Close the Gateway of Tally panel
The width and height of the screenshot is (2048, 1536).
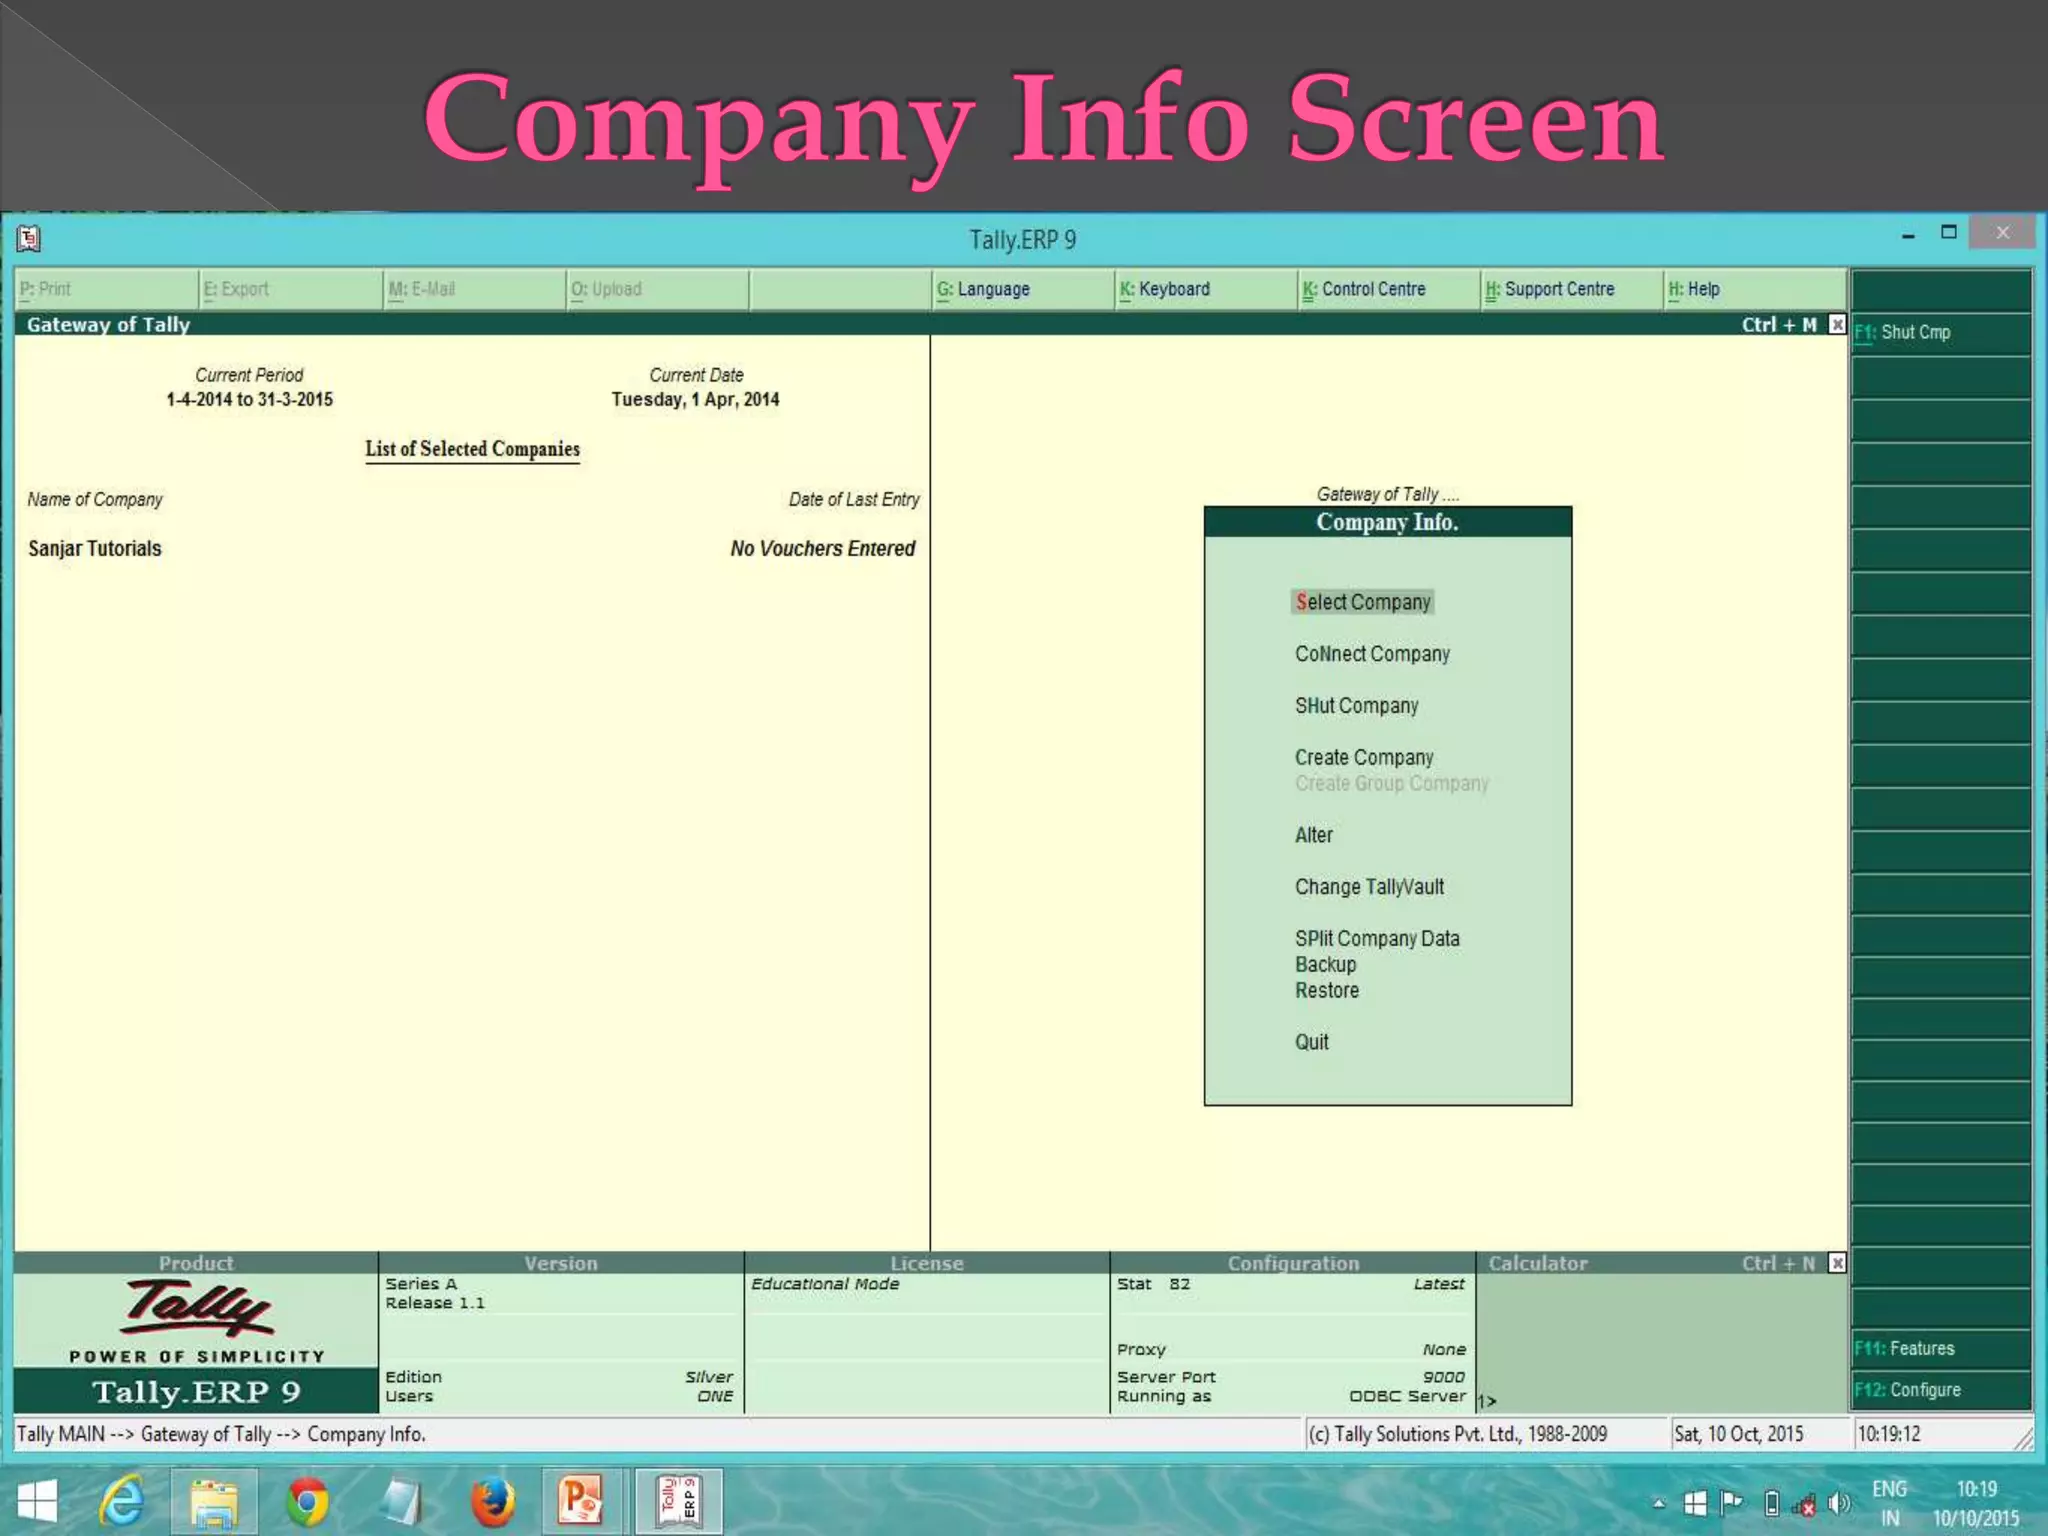(1837, 324)
